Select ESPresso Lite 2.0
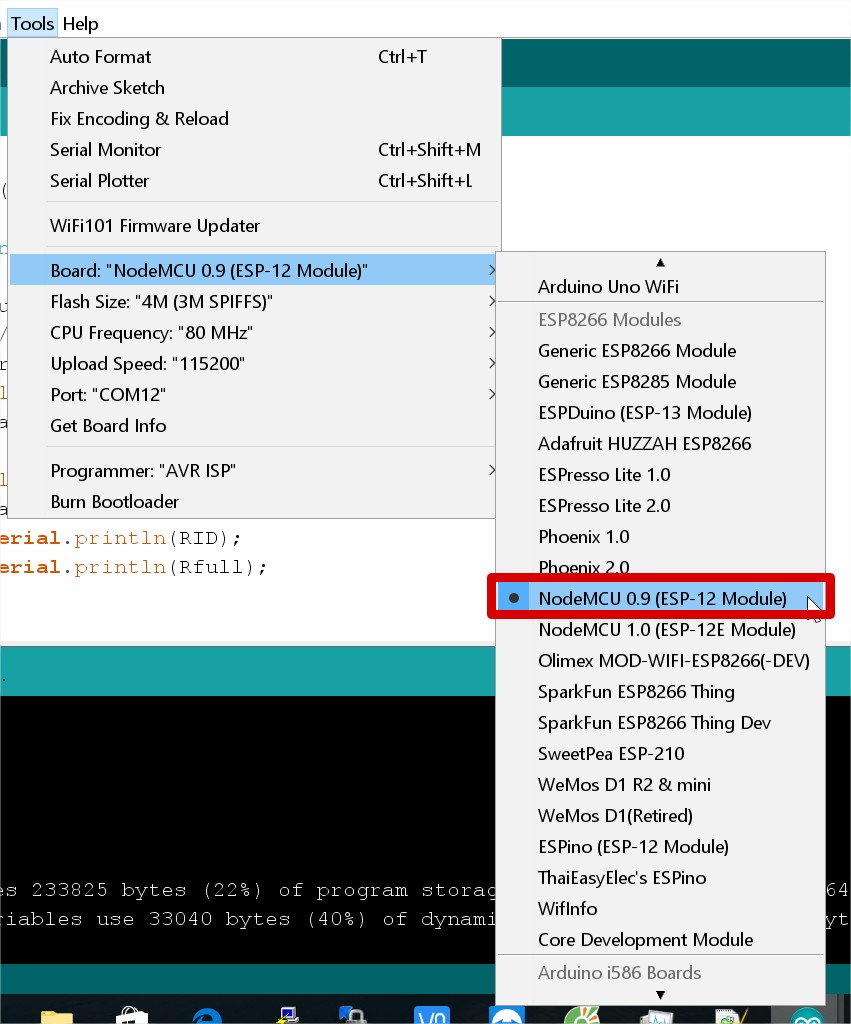The image size is (851, 1024). tap(660, 506)
